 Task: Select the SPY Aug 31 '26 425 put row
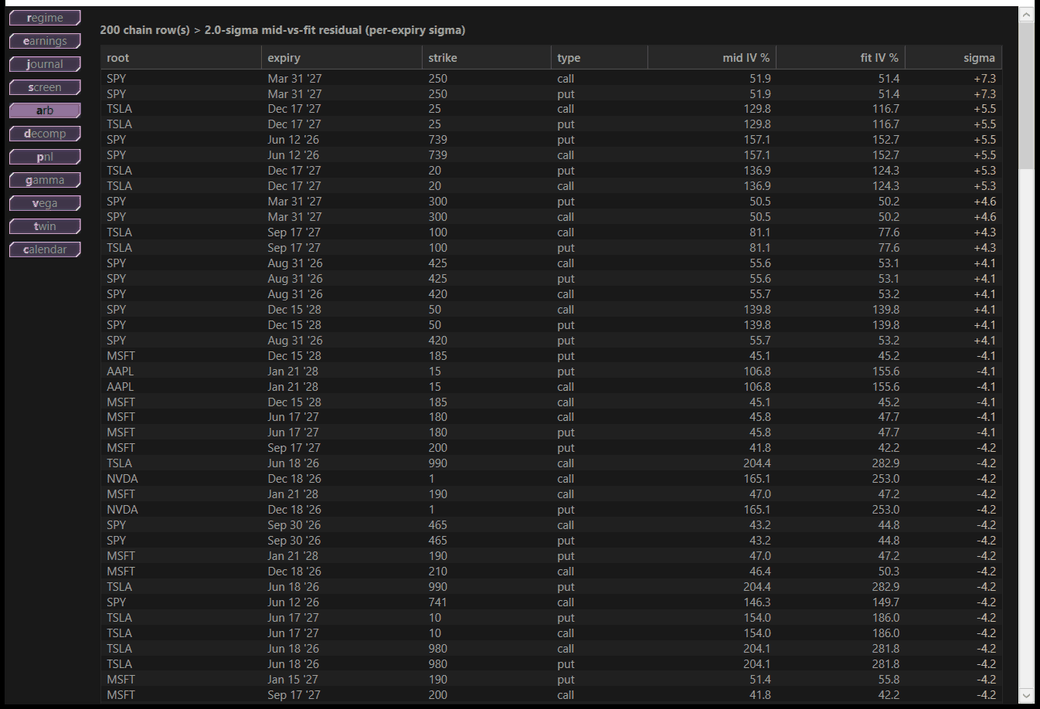point(551,279)
